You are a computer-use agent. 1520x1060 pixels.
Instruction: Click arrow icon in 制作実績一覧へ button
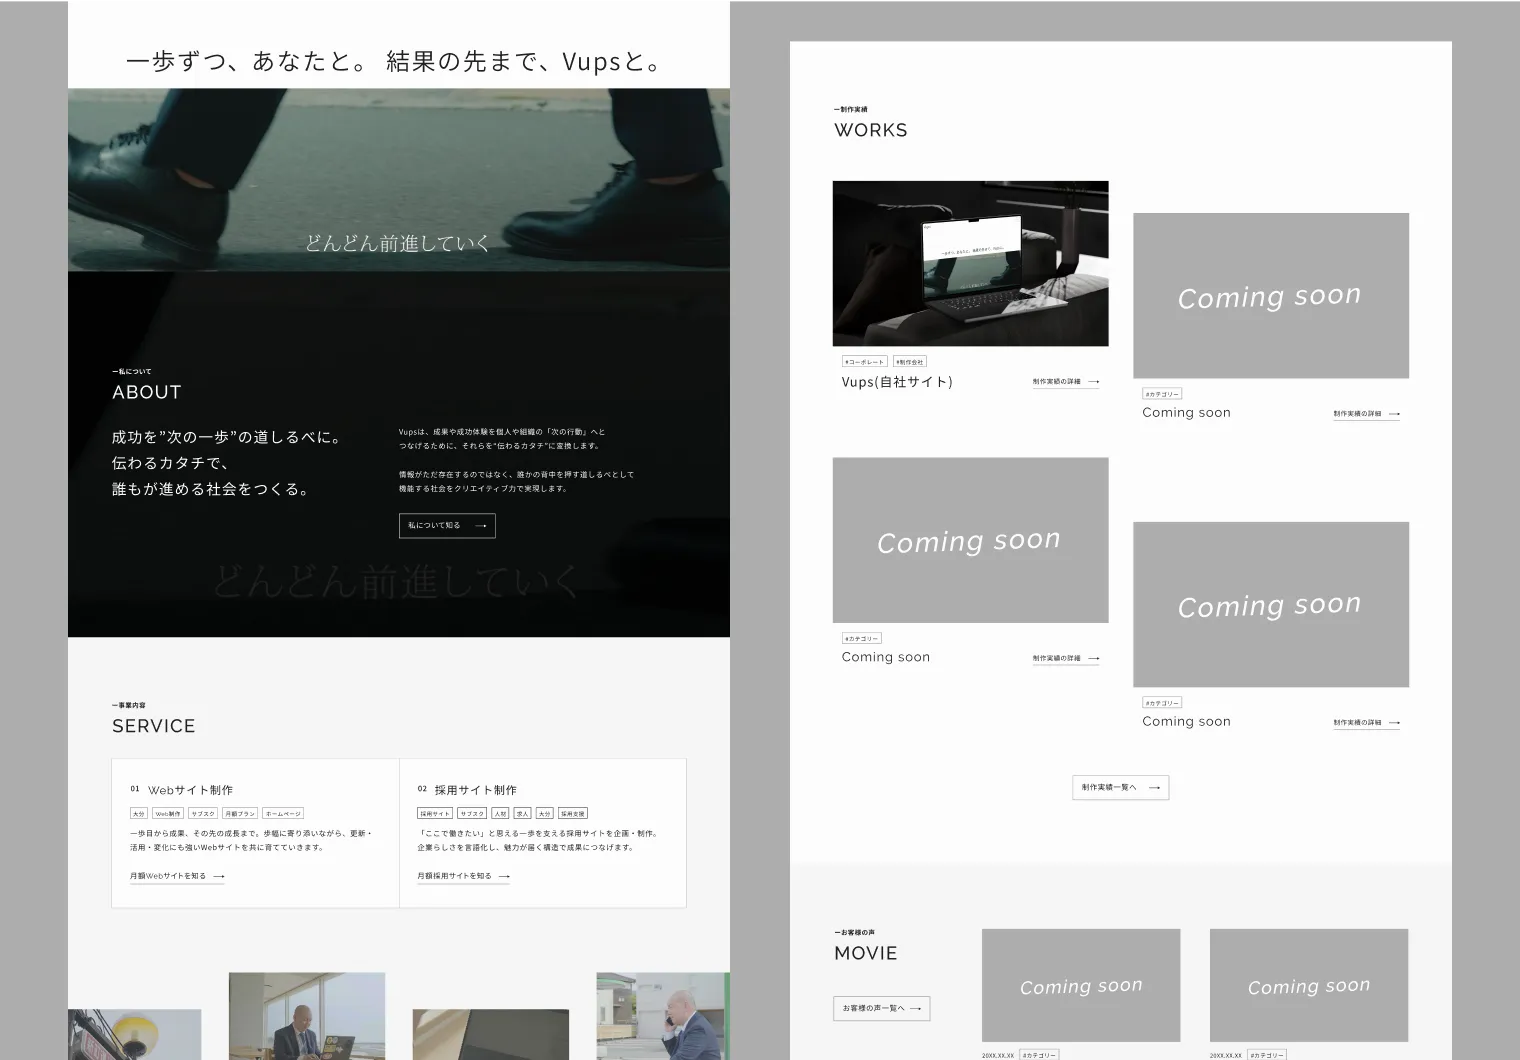coord(1154,788)
